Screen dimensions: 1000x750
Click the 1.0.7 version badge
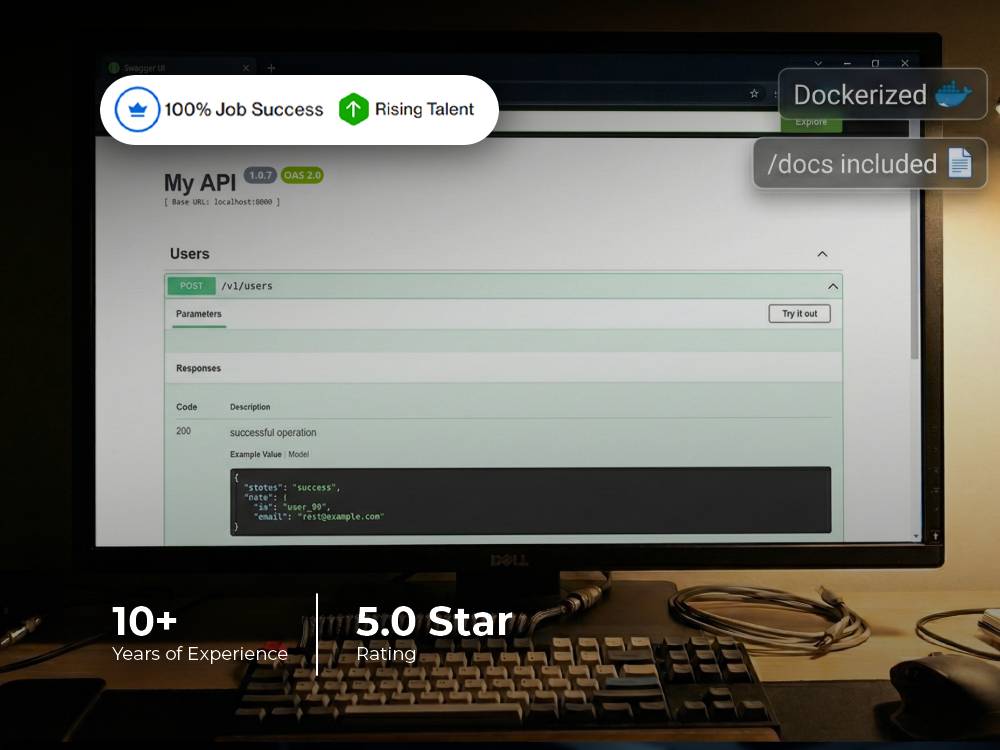pos(260,175)
